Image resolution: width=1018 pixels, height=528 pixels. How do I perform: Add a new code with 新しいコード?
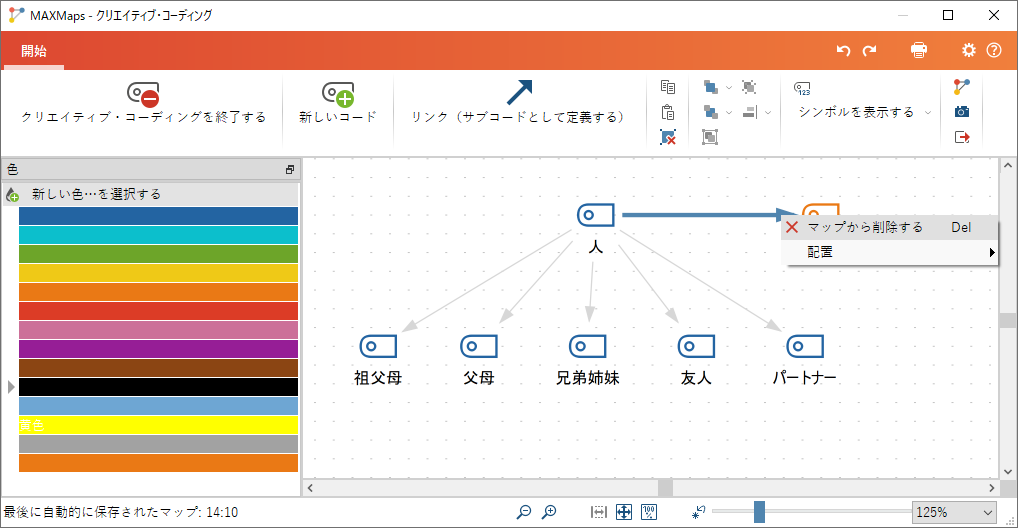point(338,103)
